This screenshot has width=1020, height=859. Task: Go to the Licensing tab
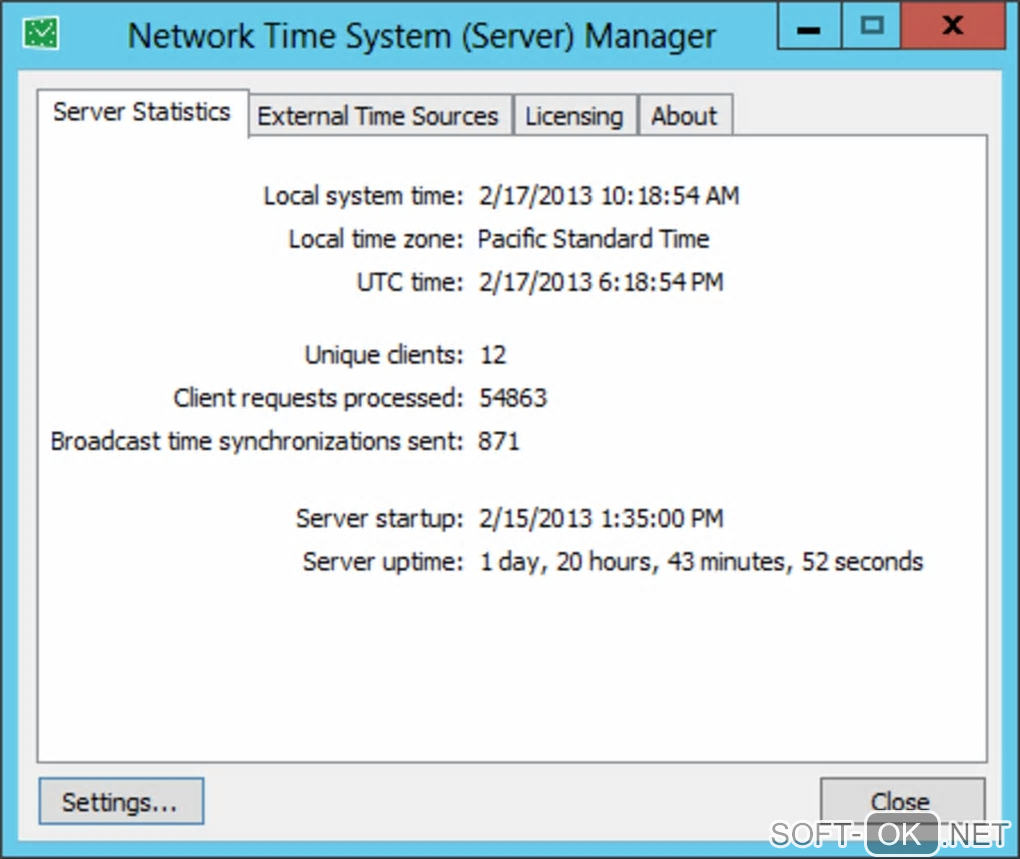pos(574,116)
